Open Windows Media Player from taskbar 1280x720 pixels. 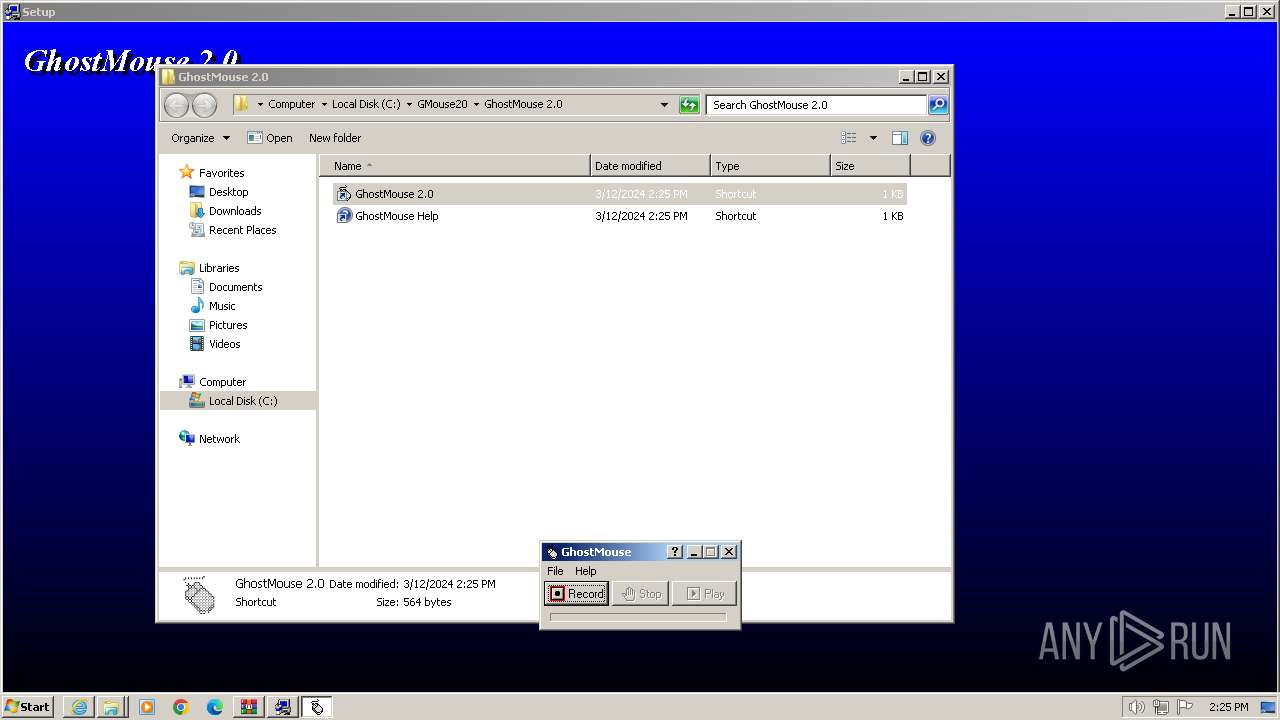click(147, 707)
